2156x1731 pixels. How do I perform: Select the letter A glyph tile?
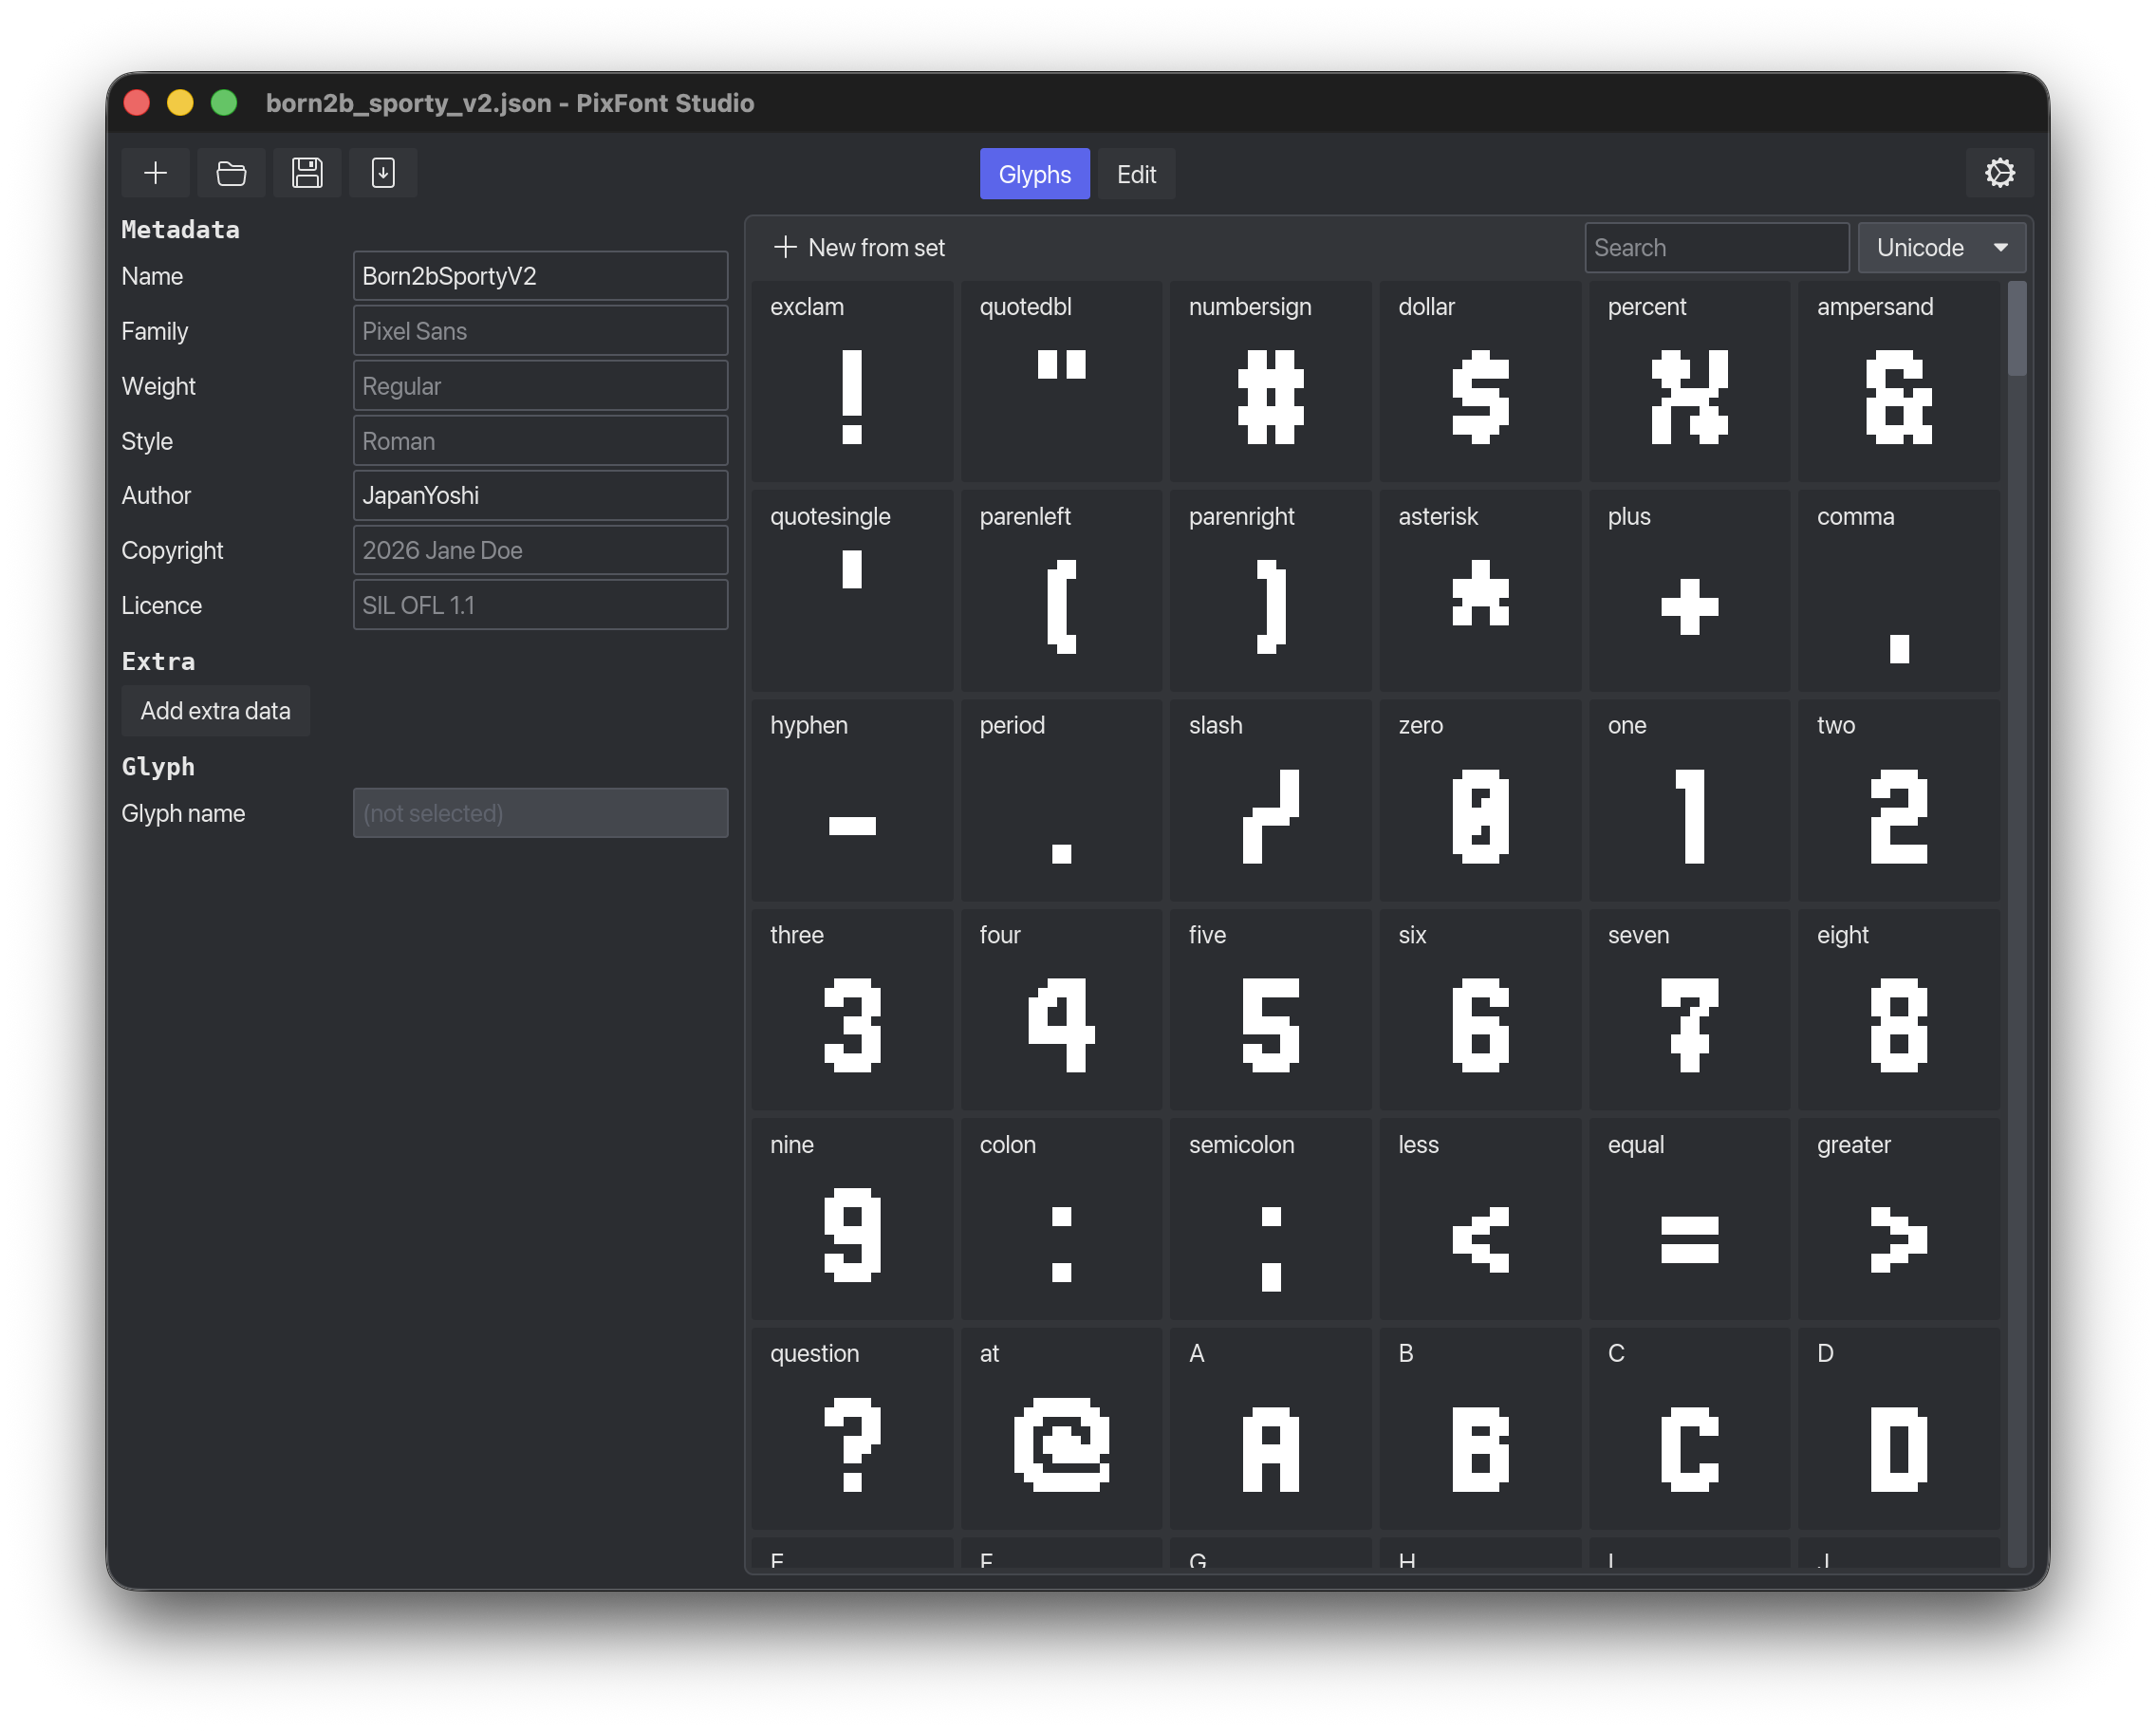point(1270,1427)
